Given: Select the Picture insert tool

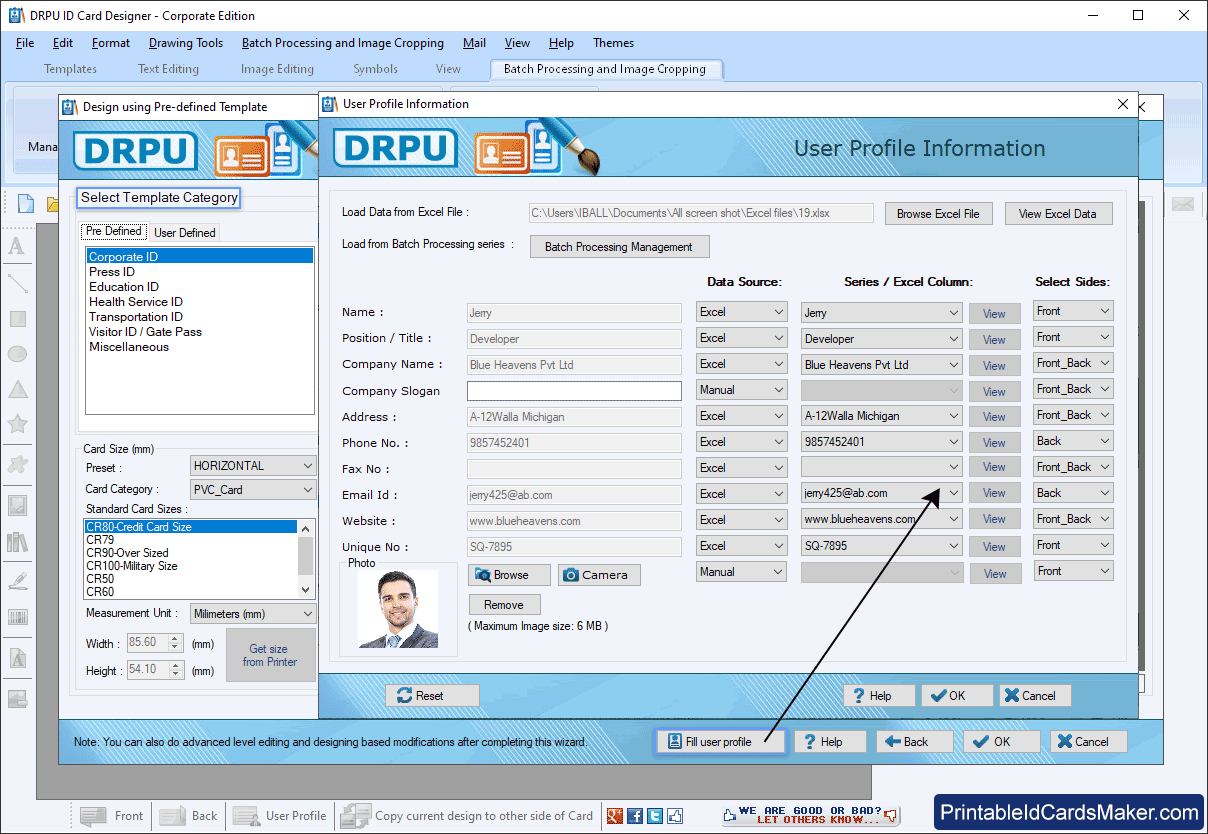Looking at the screenshot, I should tap(17, 505).
